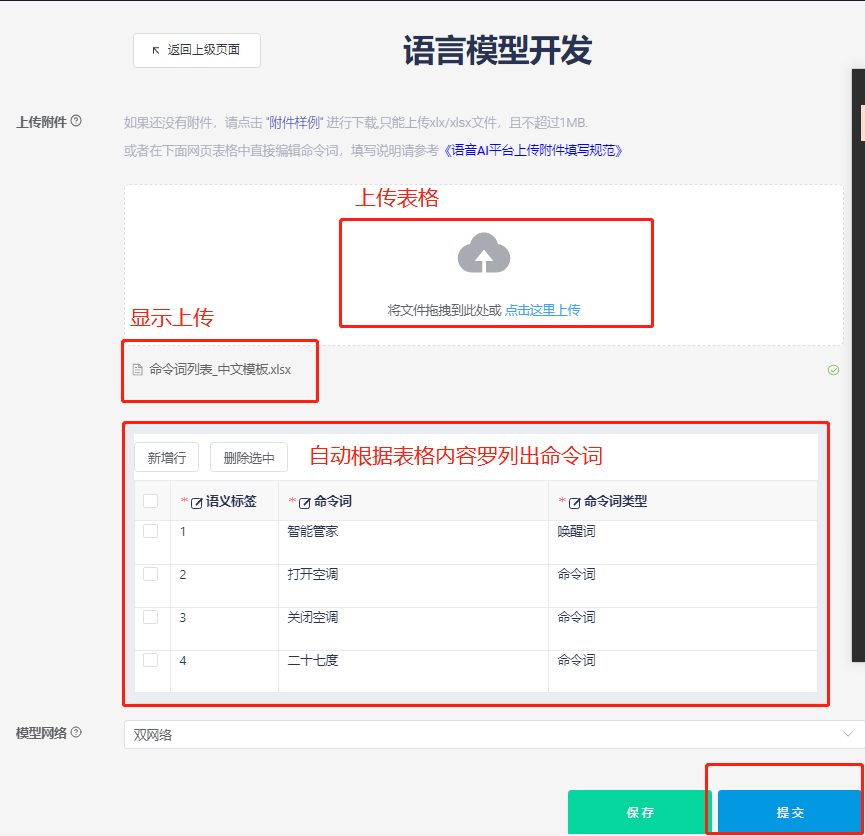Click the 提交 button
Viewport: 865px width, 836px height.
coord(791,812)
